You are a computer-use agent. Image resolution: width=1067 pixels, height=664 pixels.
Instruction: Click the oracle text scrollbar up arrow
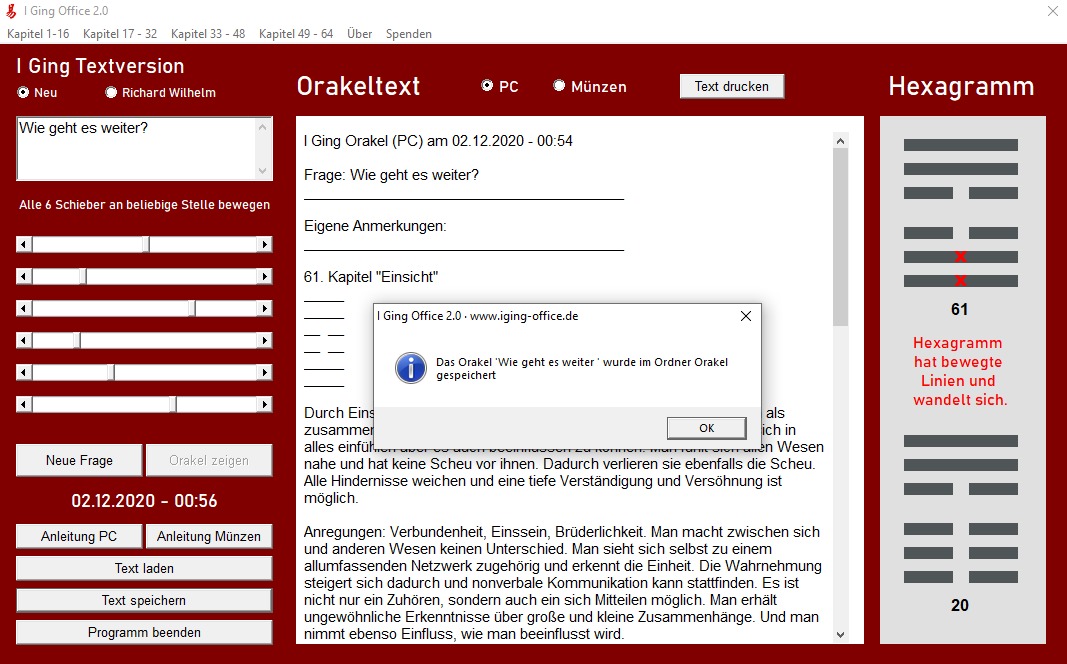coord(840,141)
